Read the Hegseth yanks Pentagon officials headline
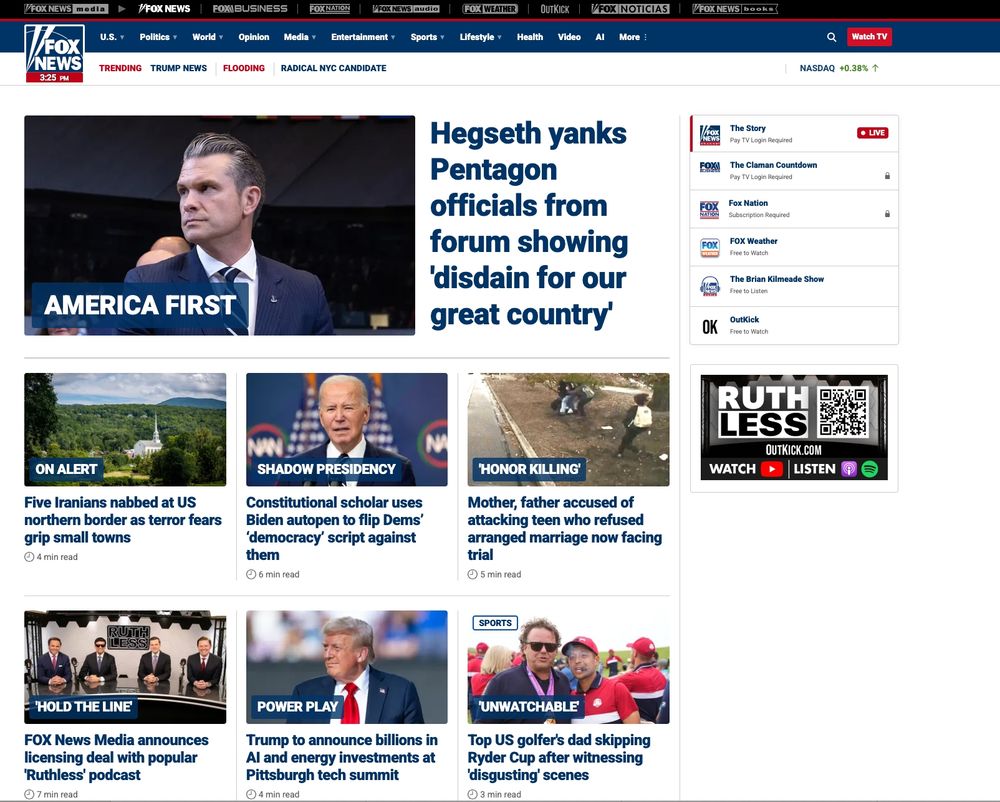This screenshot has width=1000, height=802. click(x=529, y=224)
